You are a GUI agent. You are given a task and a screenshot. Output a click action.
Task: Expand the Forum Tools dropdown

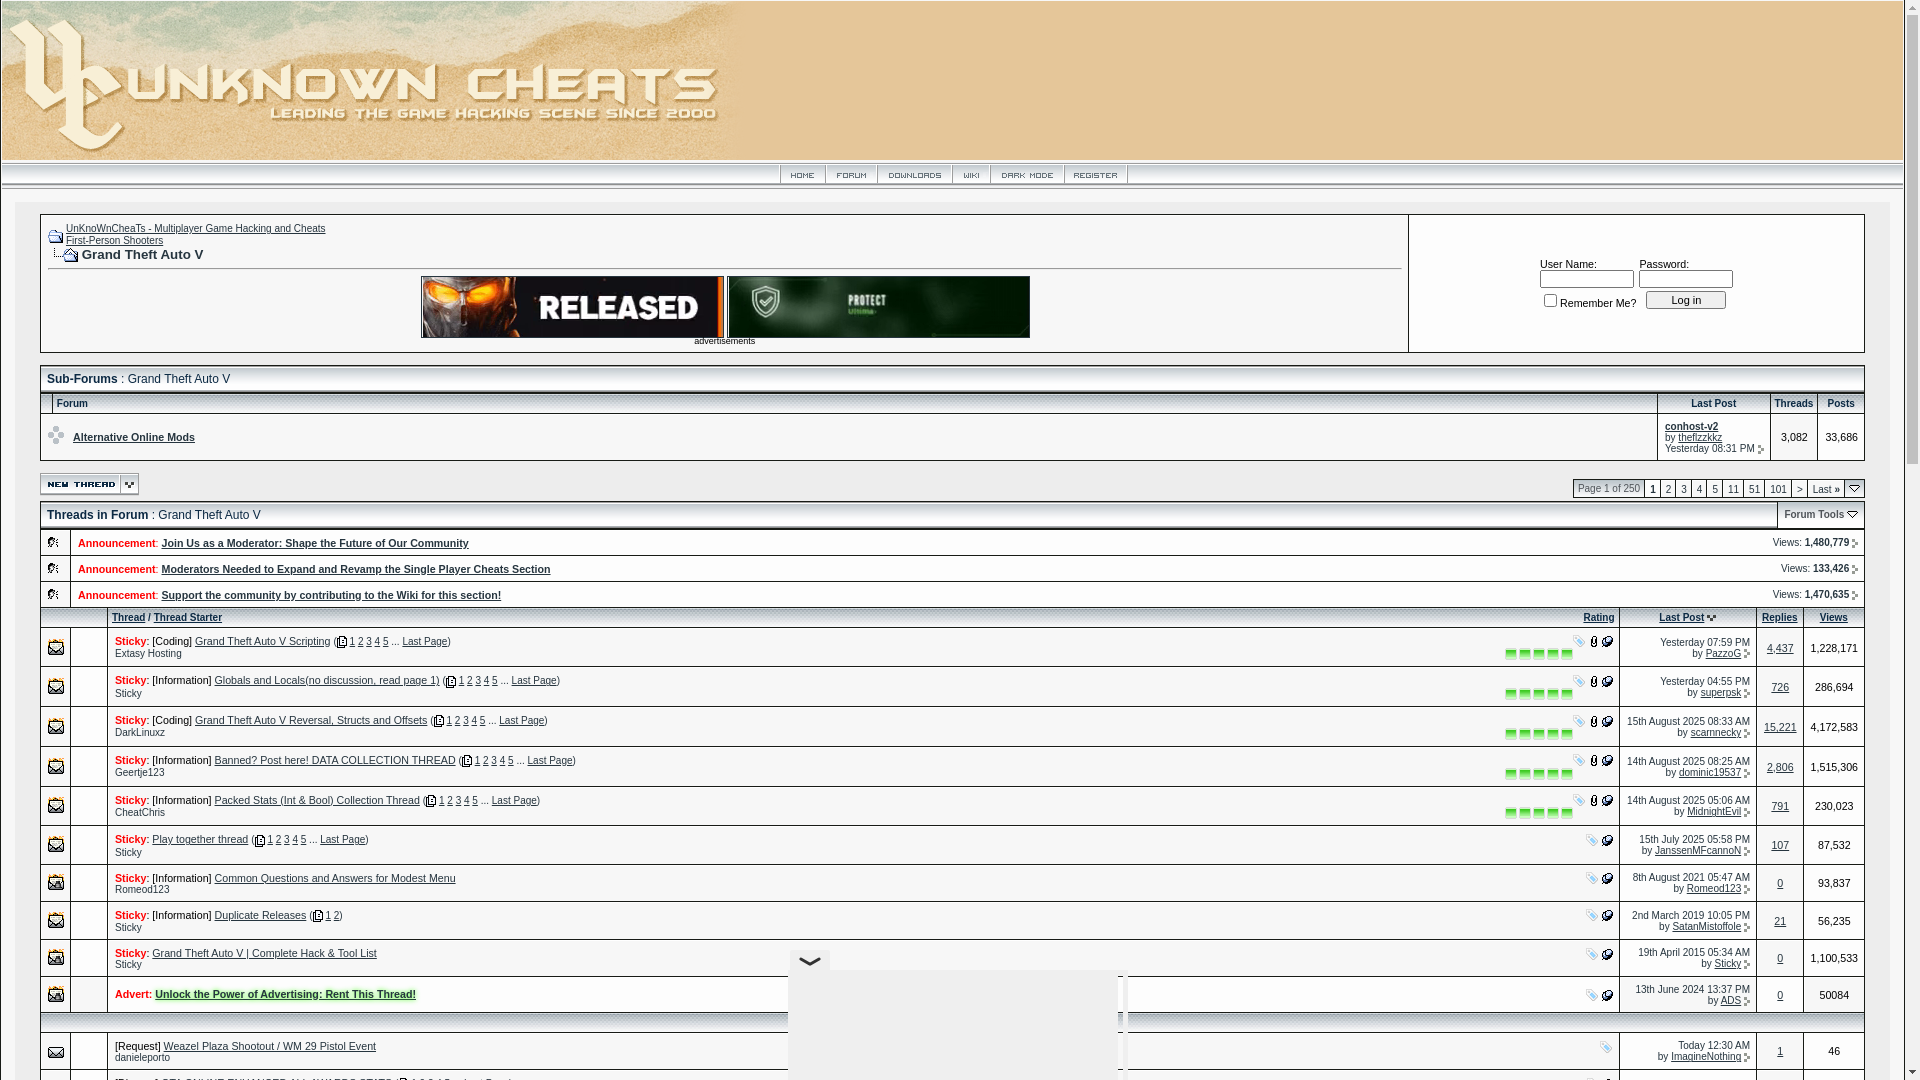(1821, 515)
